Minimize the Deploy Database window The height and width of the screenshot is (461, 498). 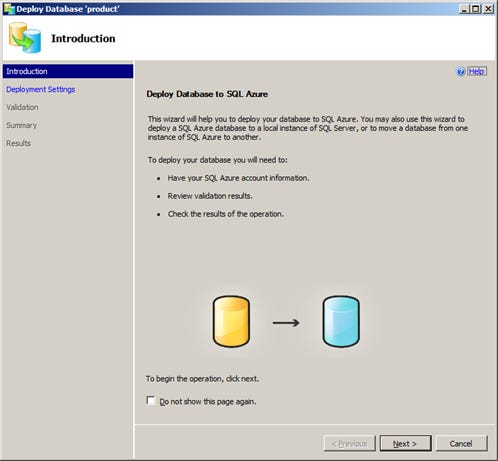[x=464, y=9]
